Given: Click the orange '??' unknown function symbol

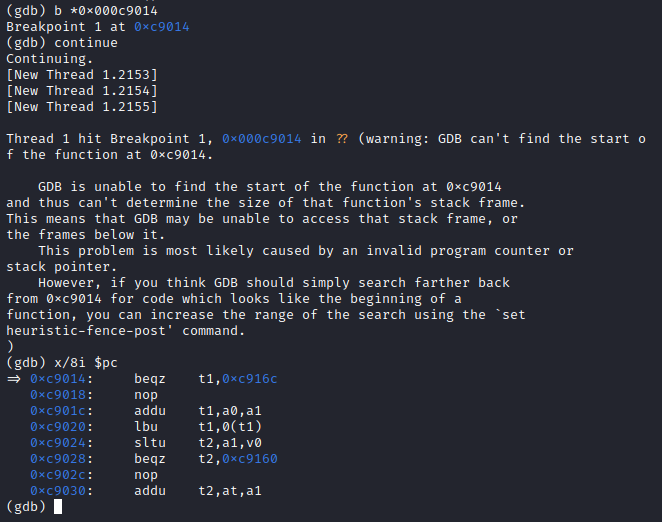Looking at the screenshot, I should tap(343, 139).
